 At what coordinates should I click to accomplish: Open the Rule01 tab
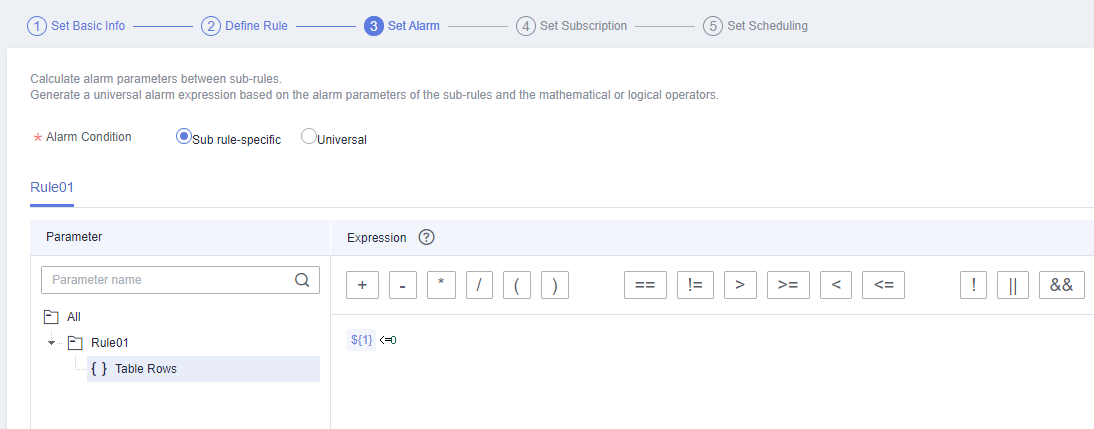pyautogui.click(x=52, y=187)
